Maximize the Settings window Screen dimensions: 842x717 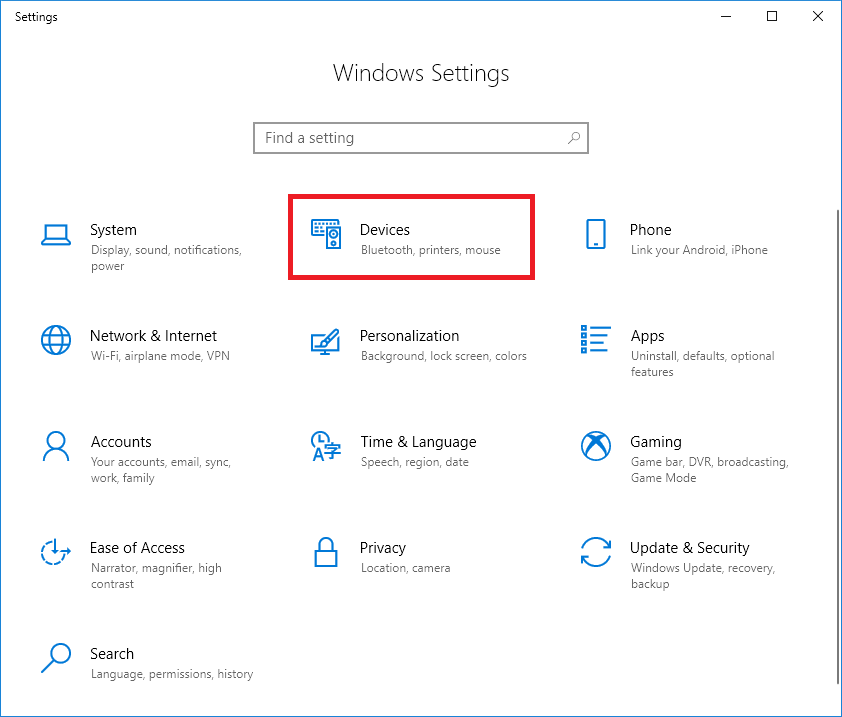point(772,16)
